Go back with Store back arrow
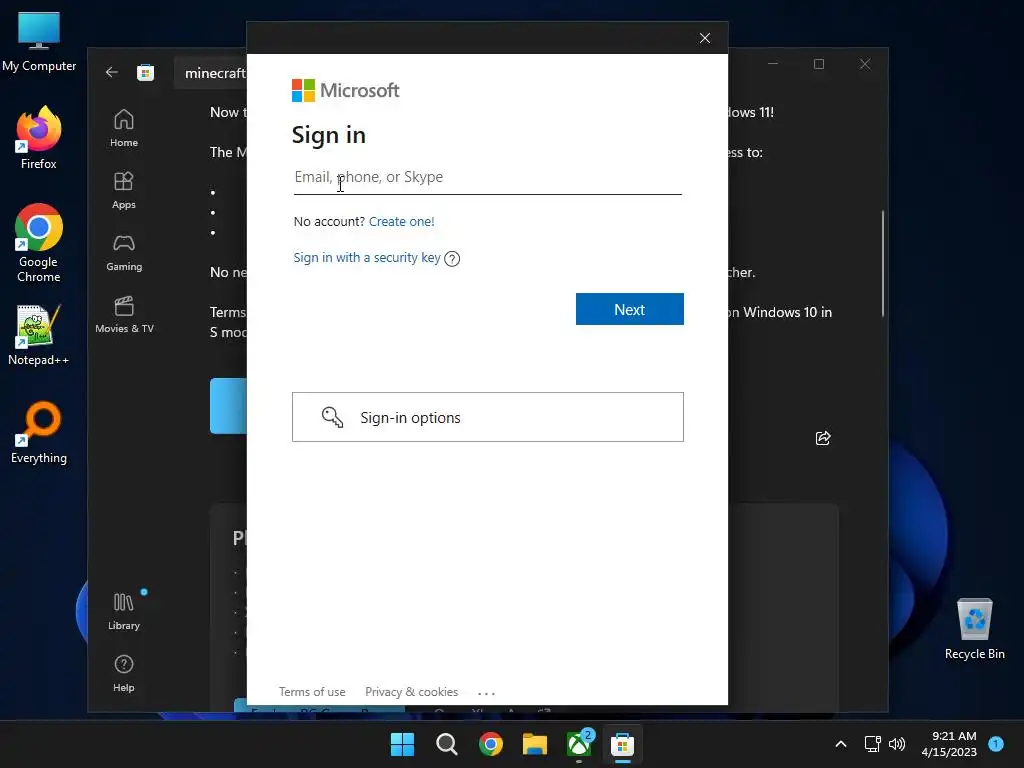 [x=112, y=72]
